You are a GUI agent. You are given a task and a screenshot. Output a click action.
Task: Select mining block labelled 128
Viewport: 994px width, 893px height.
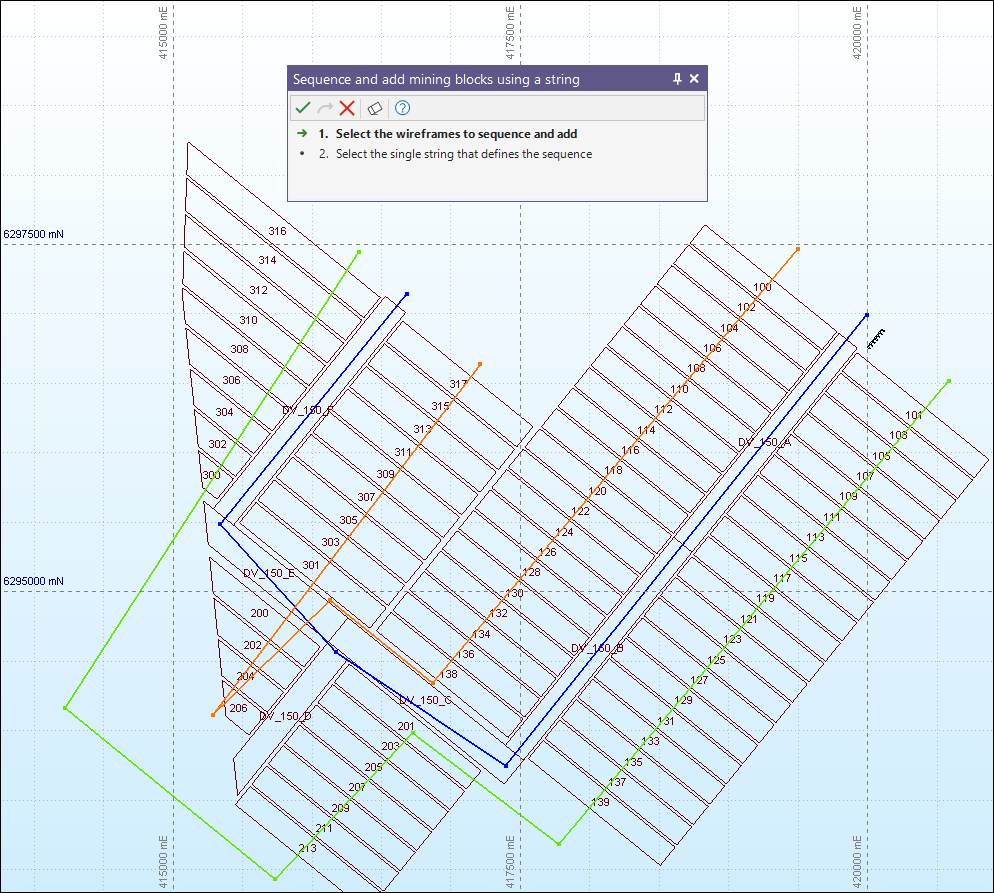click(x=531, y=572)
